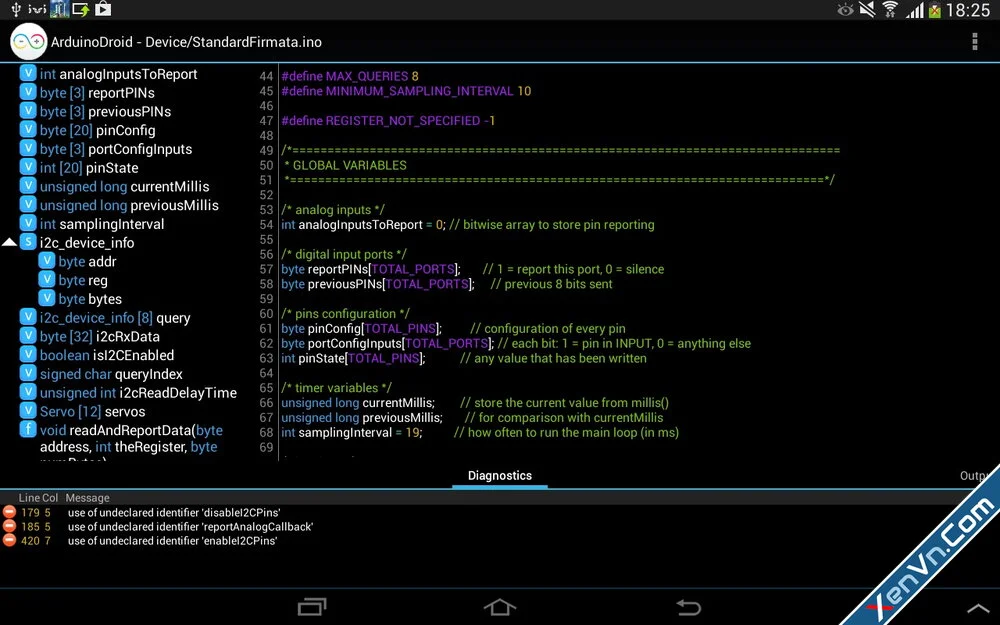This screenshot has height=625, width=1000.
Task: Select 'boolean isI2CEnabled' in outline
Action: (106, 355)
